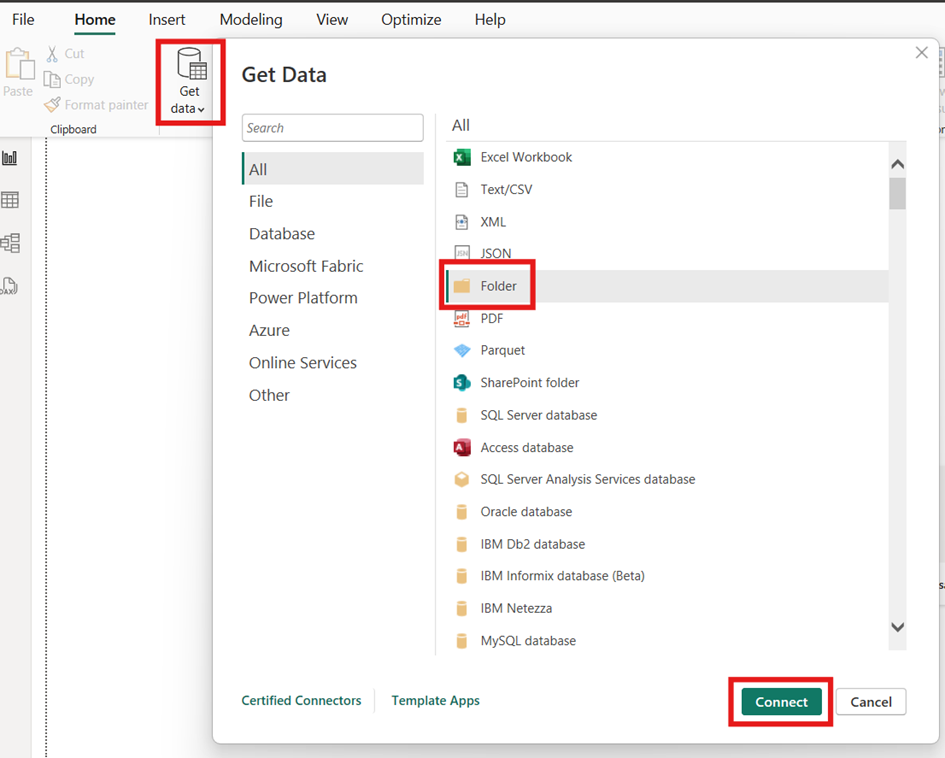Open Report view from left sidebar
The image size is (945, 758).
[10, 158]
